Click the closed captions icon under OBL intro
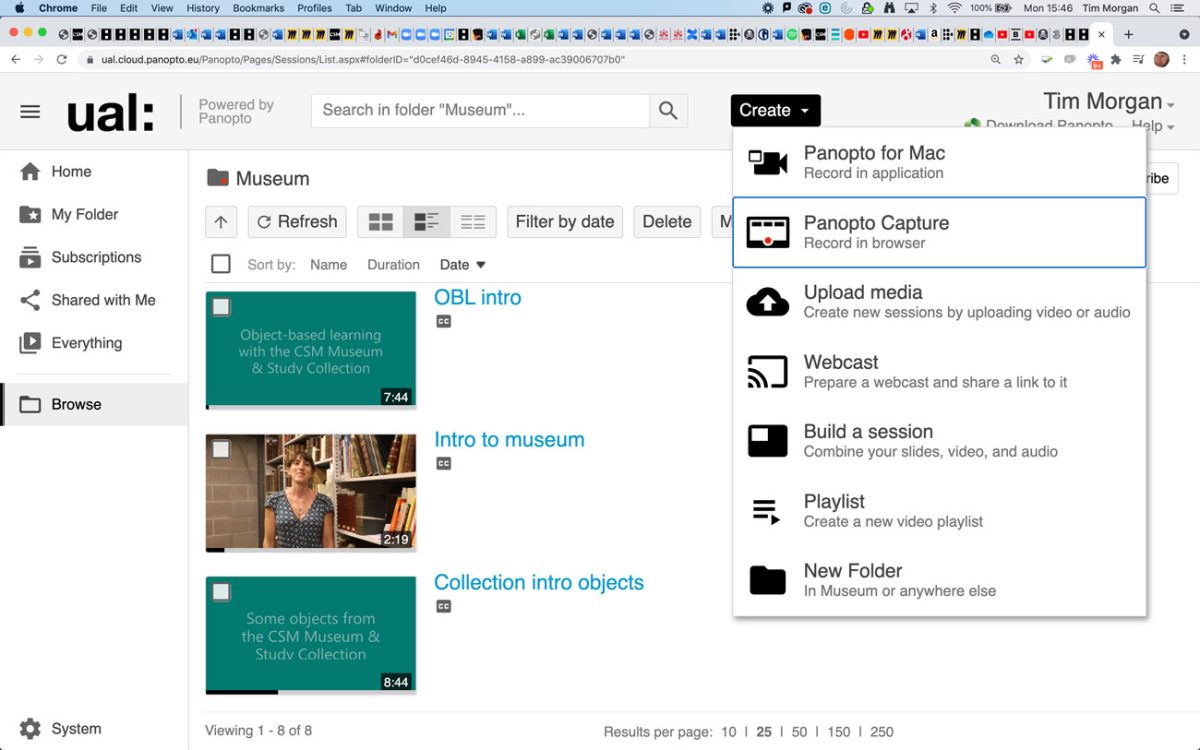 coord(443,322)
